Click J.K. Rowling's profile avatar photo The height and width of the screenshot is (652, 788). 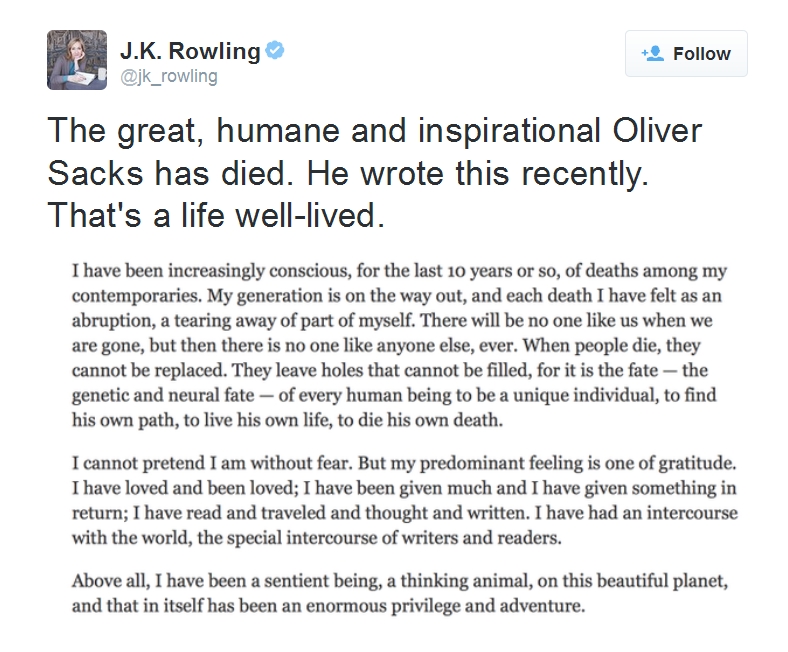[77, 60]
